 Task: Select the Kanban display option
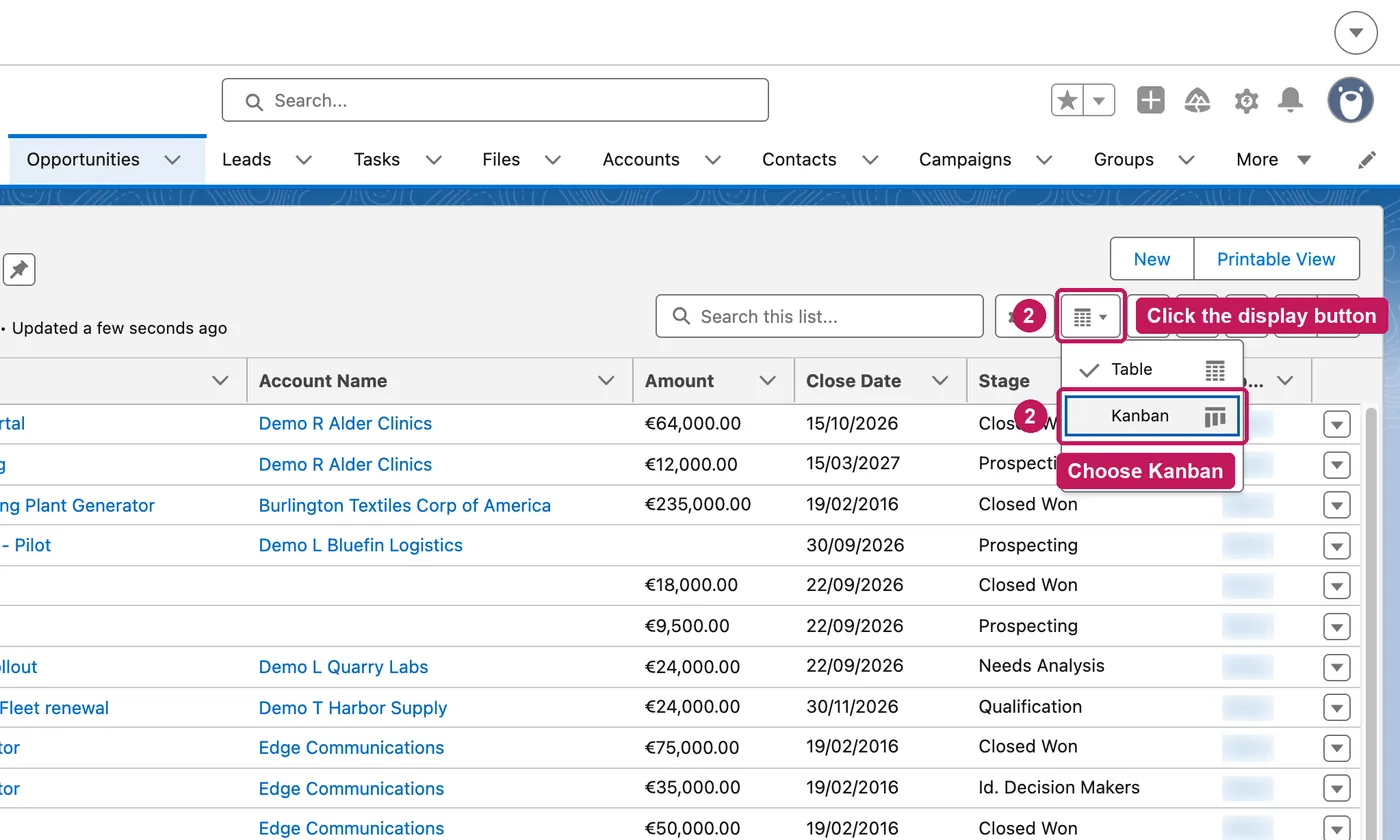(1153, 416)
